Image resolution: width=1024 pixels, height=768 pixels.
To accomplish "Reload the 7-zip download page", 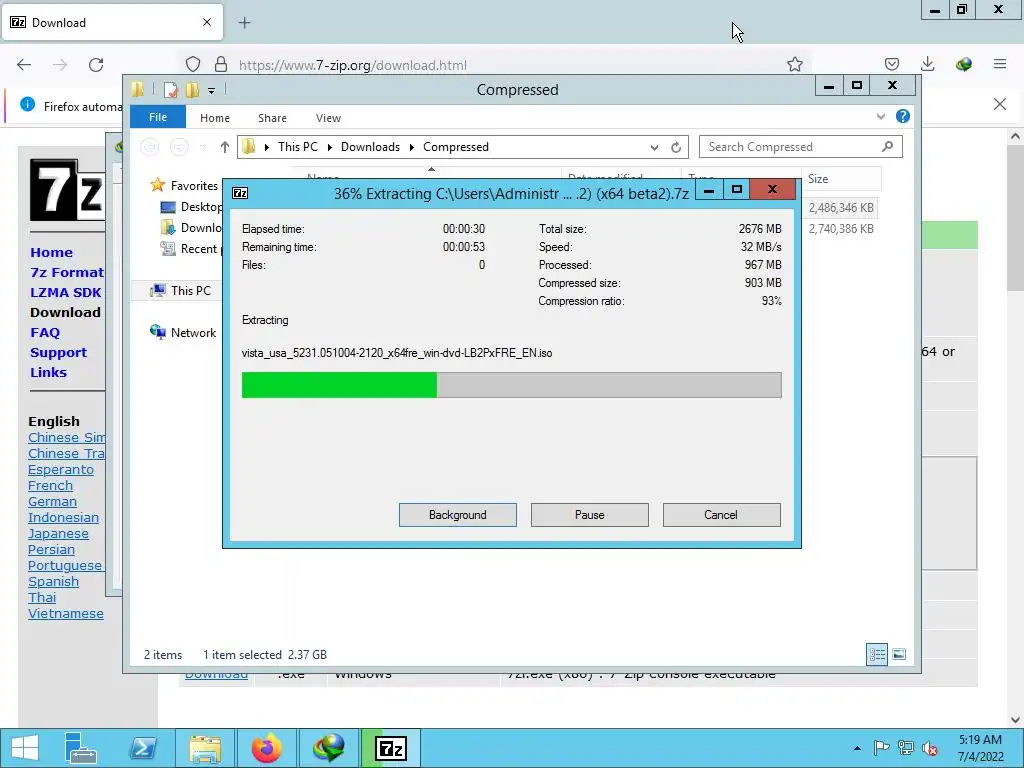I will (x=96, y=65).
